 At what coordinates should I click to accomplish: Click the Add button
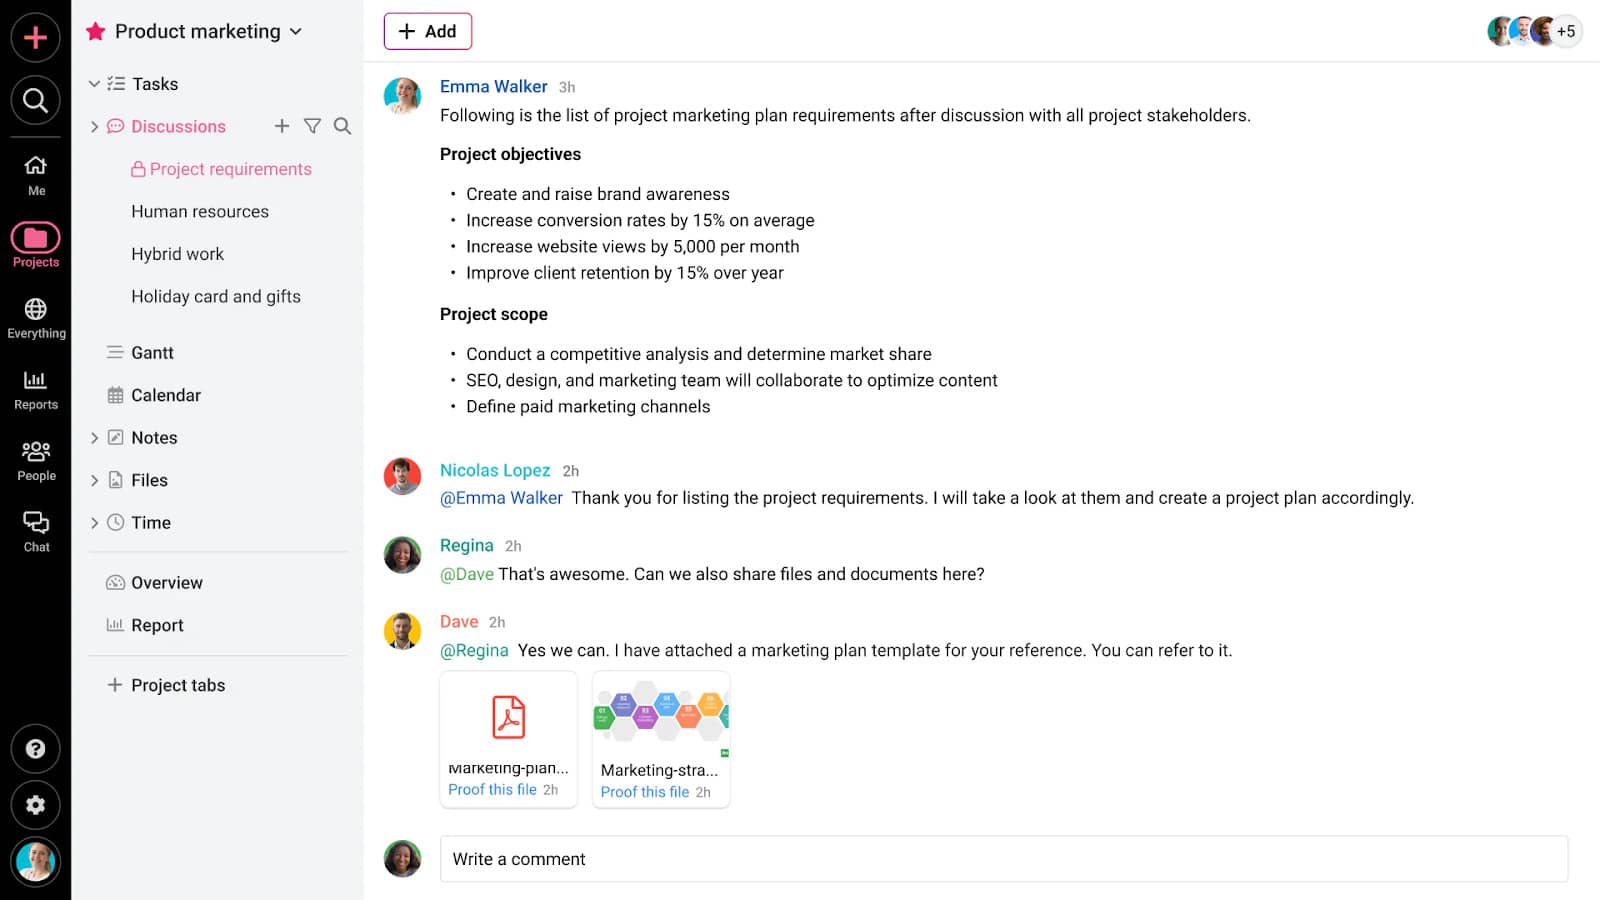[x=428, y=31]
